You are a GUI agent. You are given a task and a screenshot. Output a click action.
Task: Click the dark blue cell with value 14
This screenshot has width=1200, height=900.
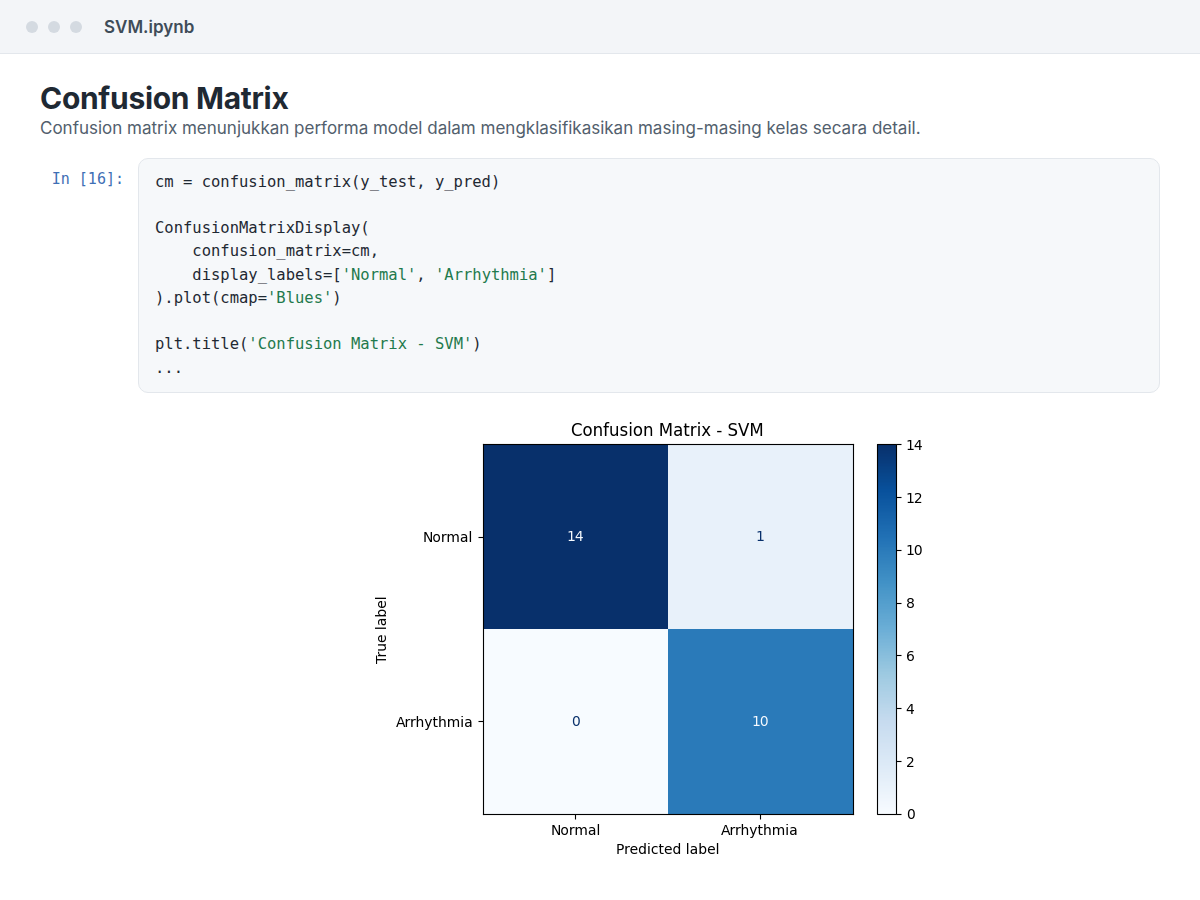coord(575,536)
